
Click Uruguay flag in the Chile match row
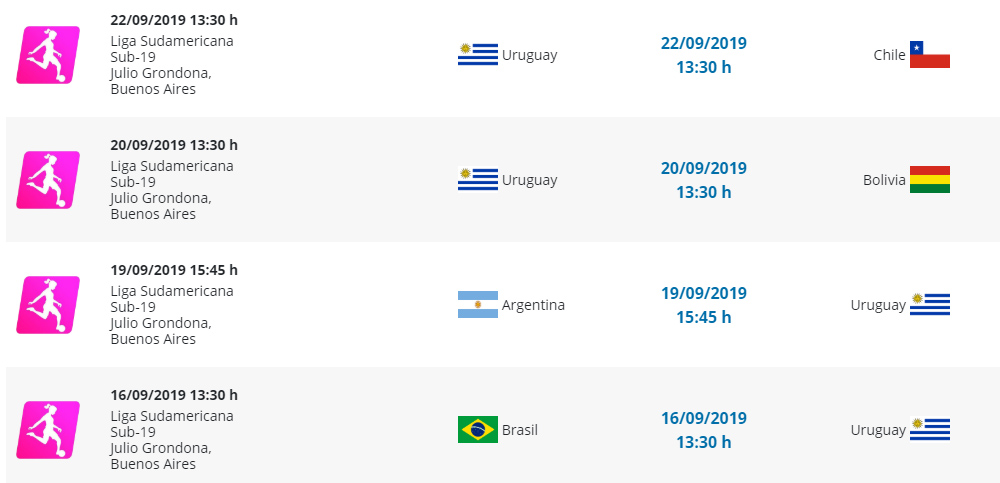coord(477,55)
